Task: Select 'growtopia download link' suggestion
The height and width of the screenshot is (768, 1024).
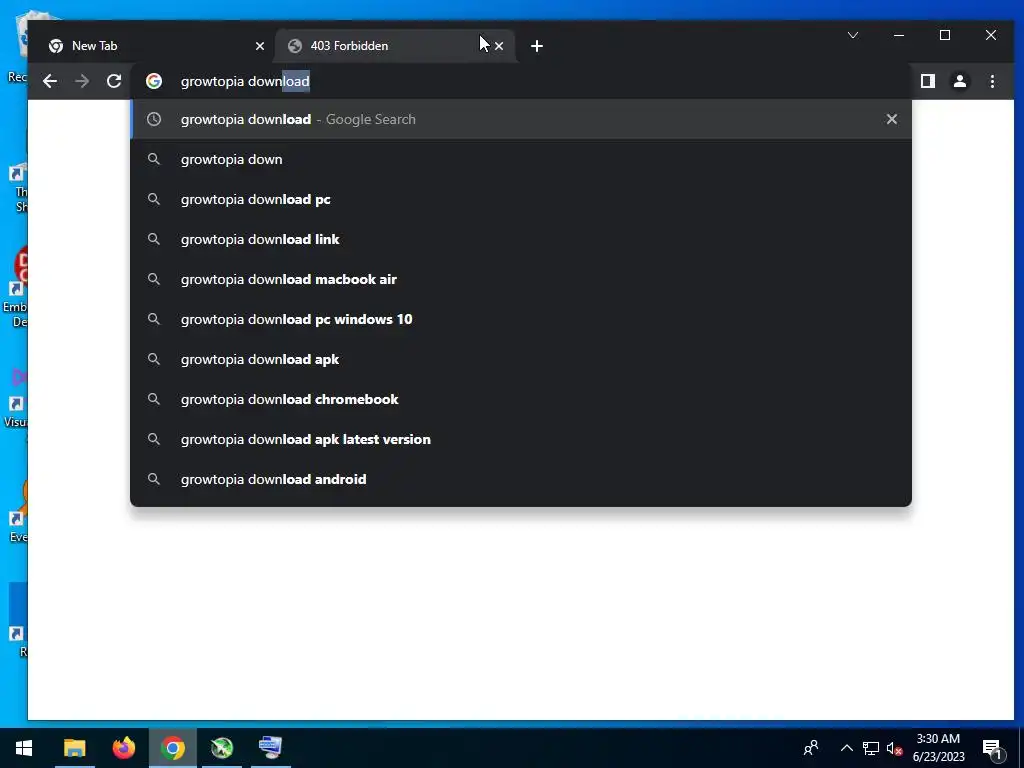Action: pyautogui.click(x=520, y=239)
